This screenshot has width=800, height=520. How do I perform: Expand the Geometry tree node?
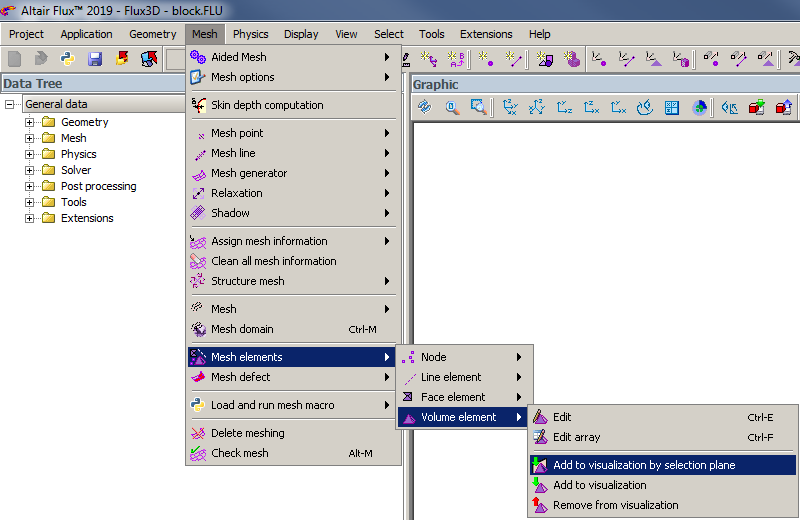point(30,122)
